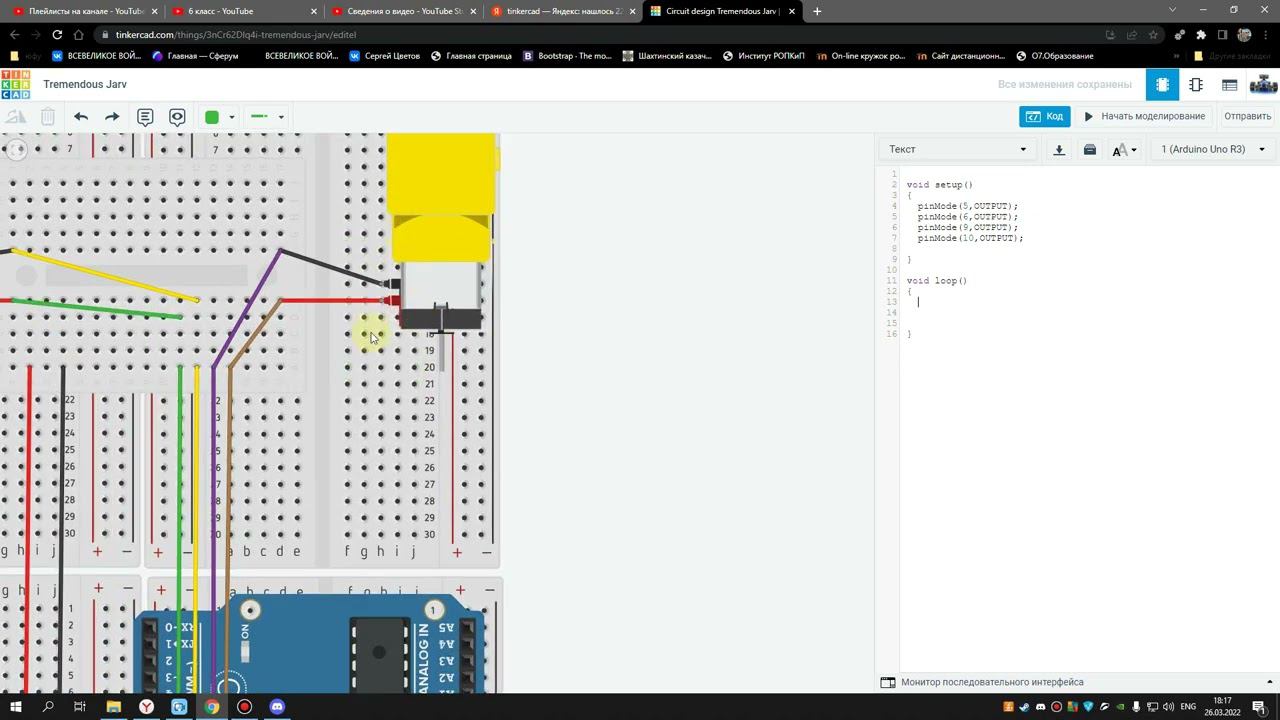Select the rotate/mirror tool icon
The height and width of the screenshot is (720, 1280).
(16, 117)
